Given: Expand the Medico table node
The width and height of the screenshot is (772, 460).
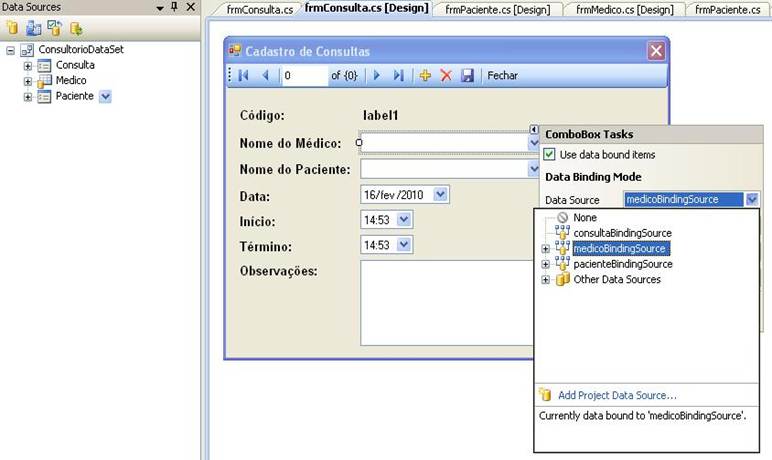Looking at the screenshot, I should 28,81.
